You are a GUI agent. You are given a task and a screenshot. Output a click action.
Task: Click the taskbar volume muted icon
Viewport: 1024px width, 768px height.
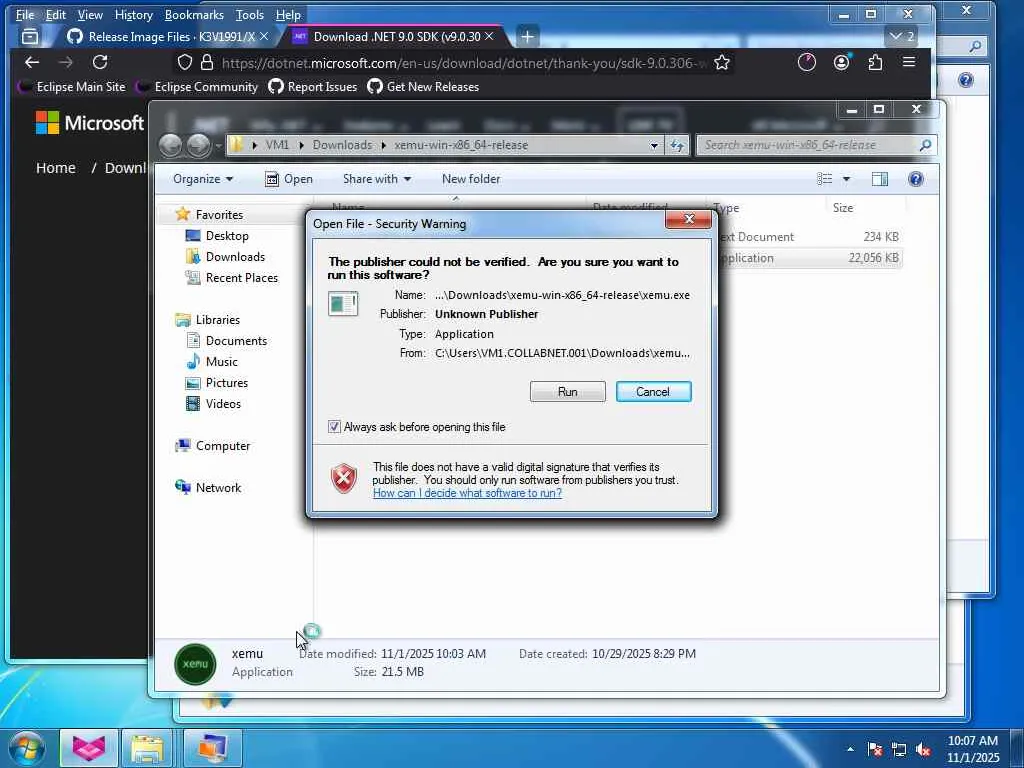coord(923,750)
